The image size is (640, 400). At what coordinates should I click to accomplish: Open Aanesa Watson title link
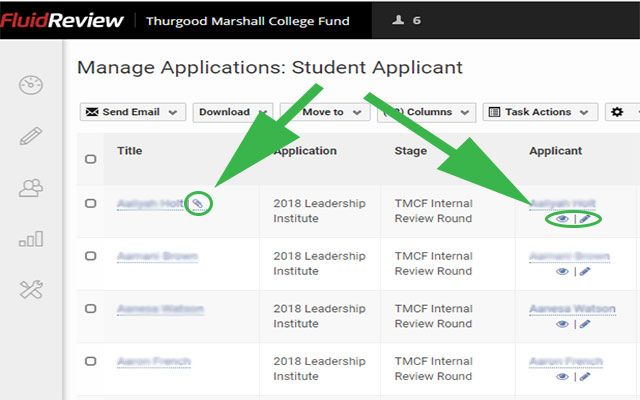pos(160,309)
